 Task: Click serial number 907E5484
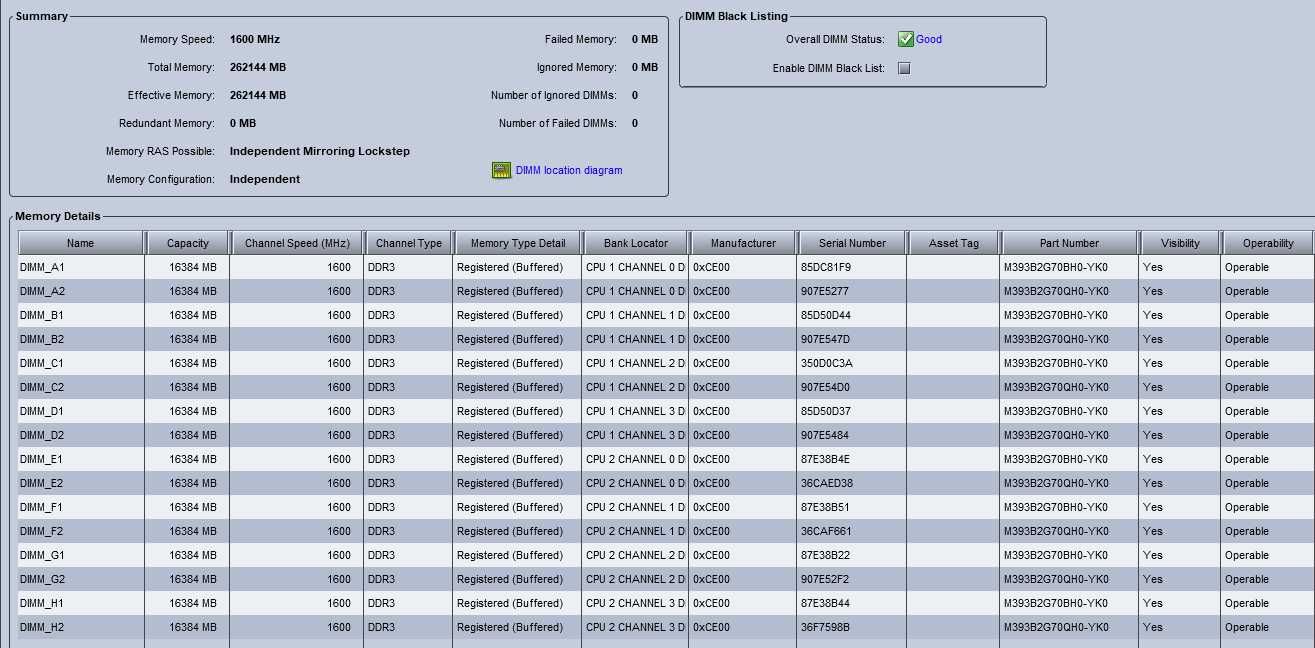coord(825,435)
